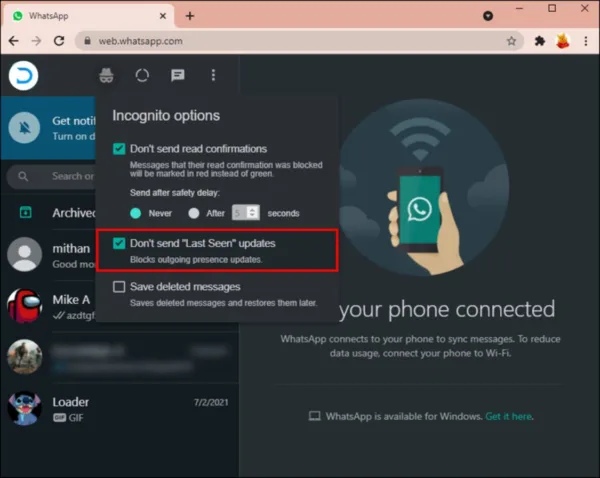The image size is (600, 478).
Task: Open the chat with mithan
Action: point(48,255)
